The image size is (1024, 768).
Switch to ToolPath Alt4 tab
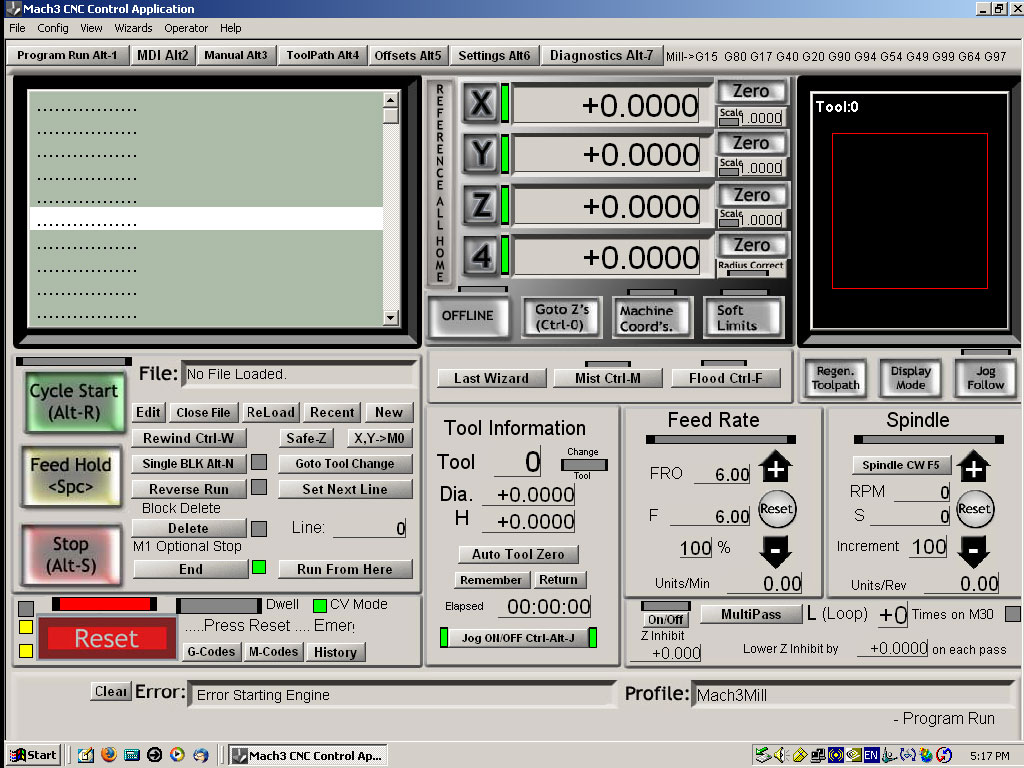[323, 56]
